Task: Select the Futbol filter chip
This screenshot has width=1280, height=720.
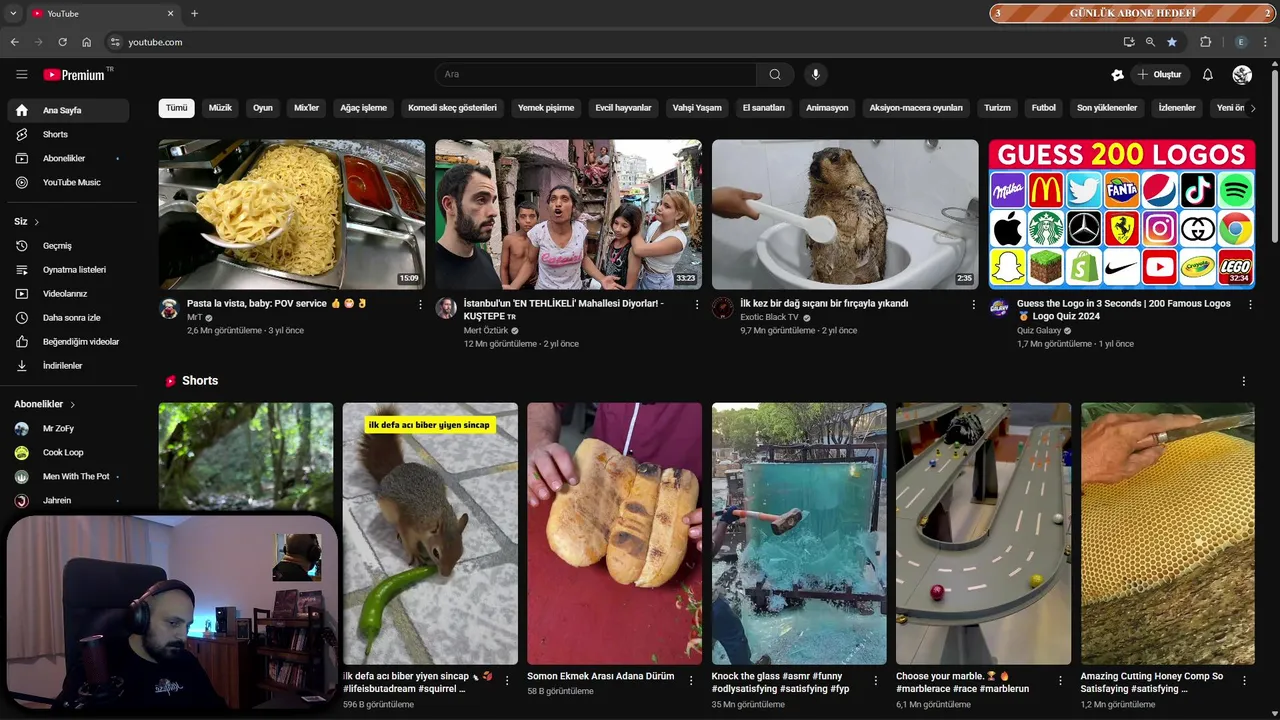Action: [x=1044, y=108]
